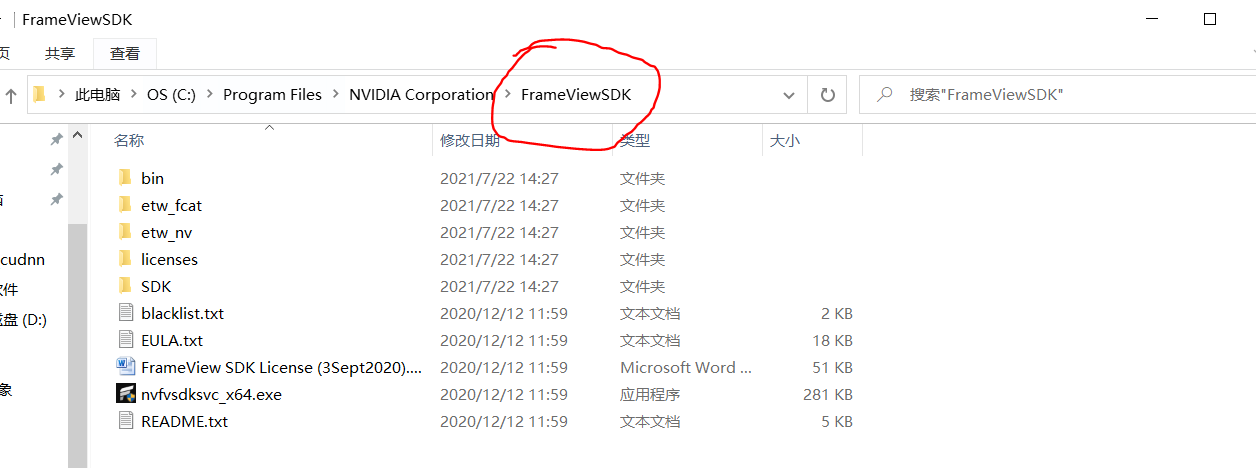Select the nvfvsdksvc_x64.exe application icon
This screenshot has height=468, width=1256.
[x=125, y=394]
